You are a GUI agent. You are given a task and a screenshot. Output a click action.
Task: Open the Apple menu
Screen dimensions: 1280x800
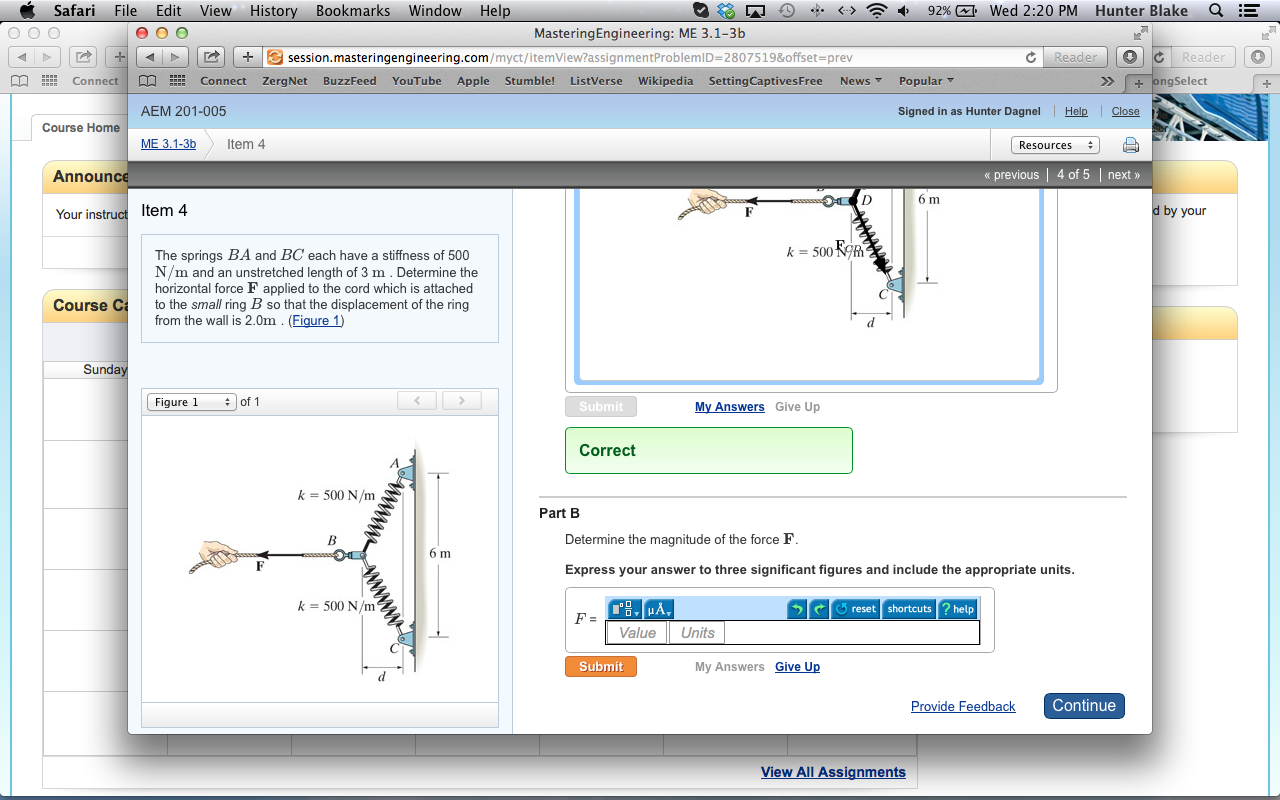(x=27, y=11)
